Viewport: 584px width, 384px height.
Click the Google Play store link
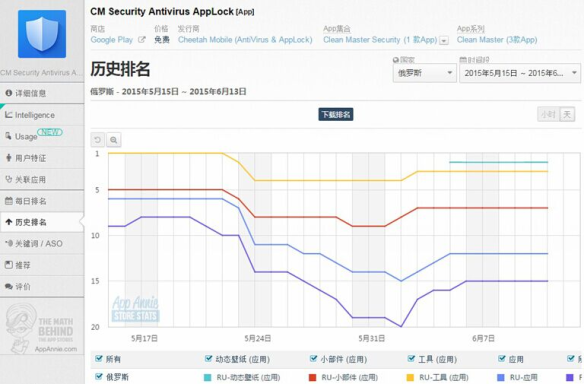coord(111,40)
